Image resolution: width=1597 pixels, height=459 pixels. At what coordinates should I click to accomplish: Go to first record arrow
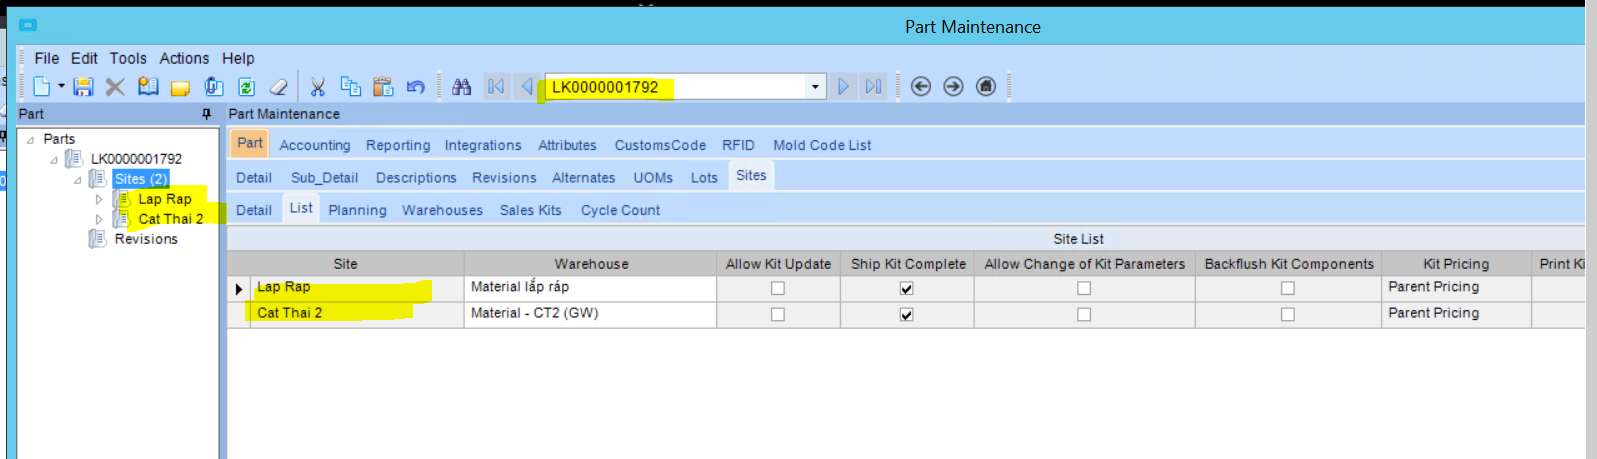[496, 87]
